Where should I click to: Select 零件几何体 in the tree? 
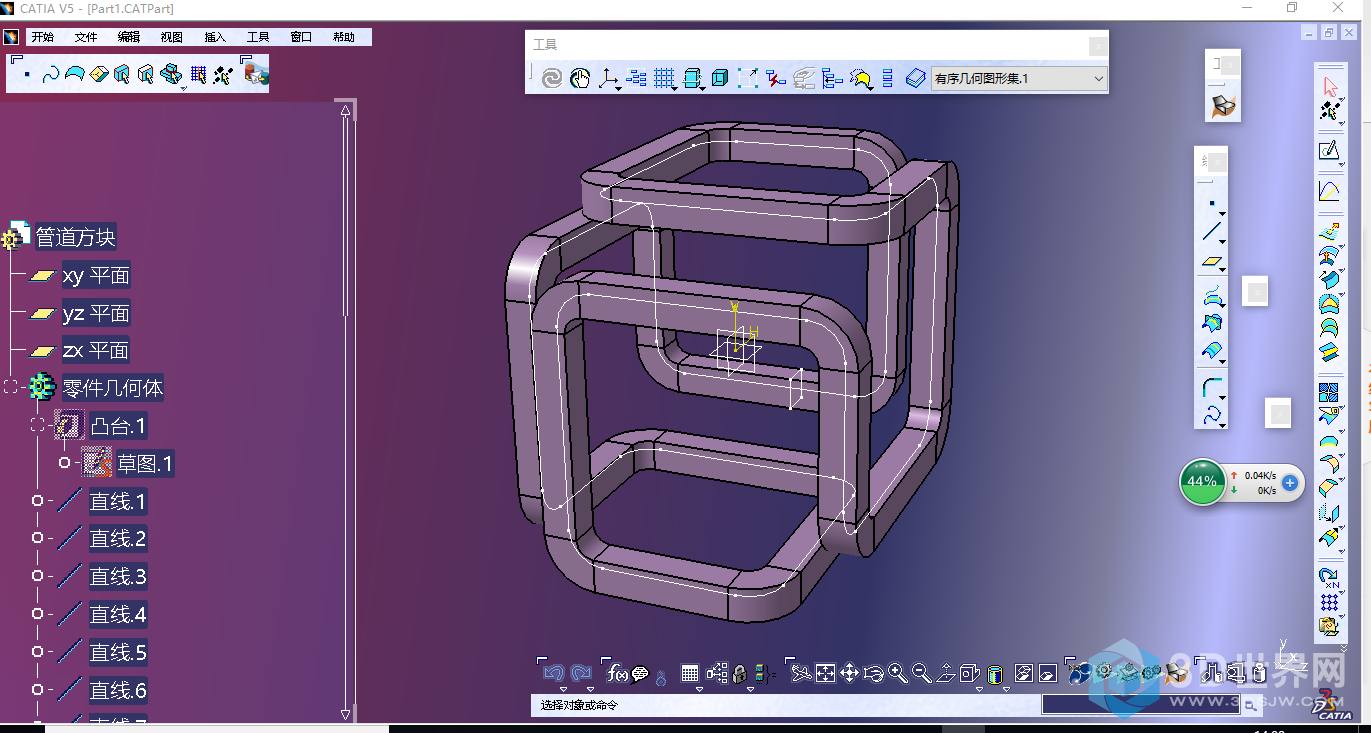pos(113,388)
